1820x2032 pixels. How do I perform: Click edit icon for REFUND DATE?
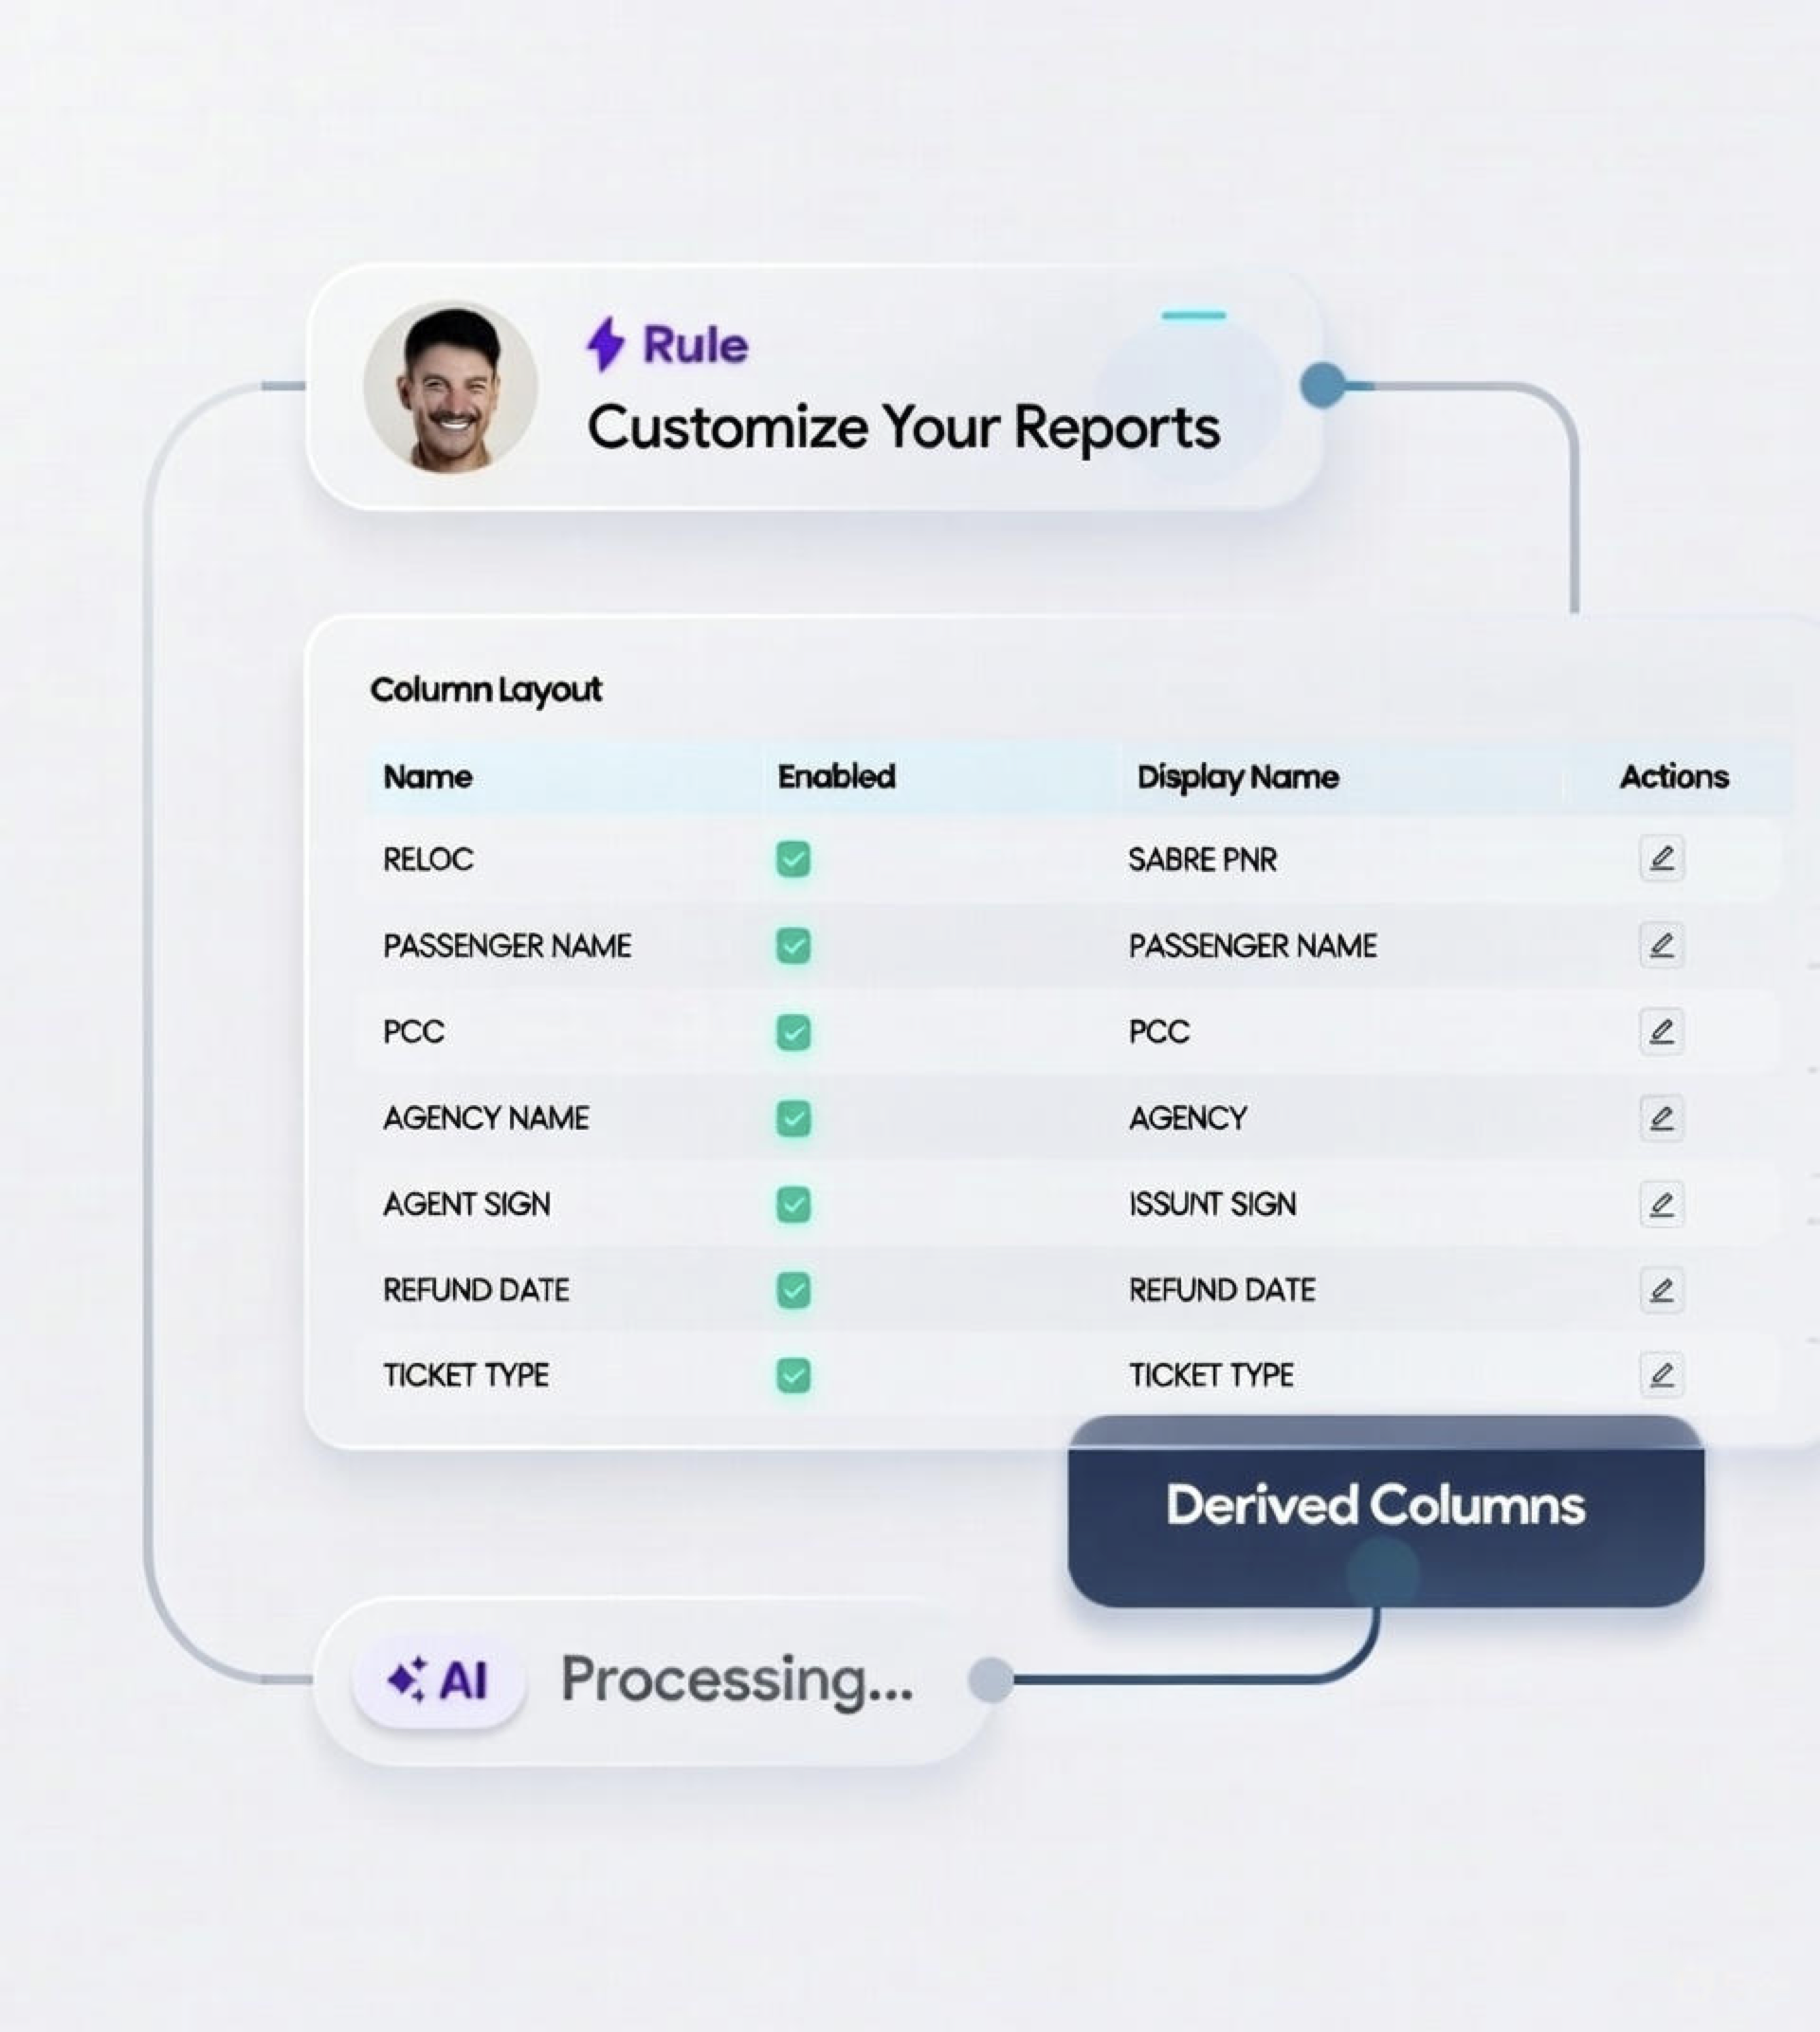[1661, 1289]
